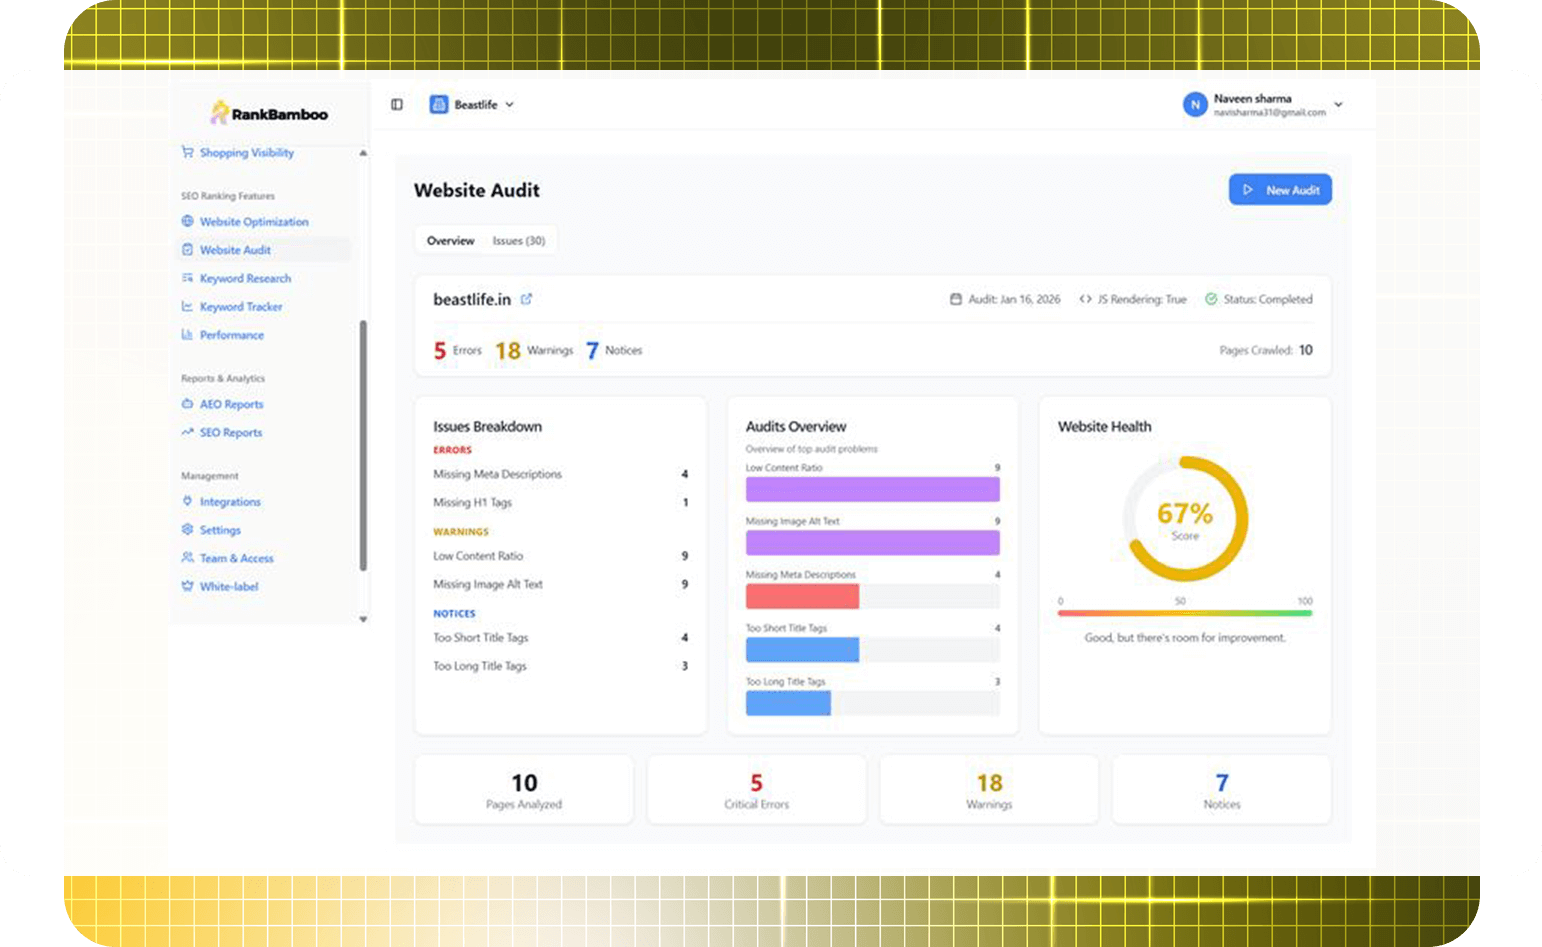
Task: Toggle the sidebar collapse icon
Action: click(x=397, y=104)
